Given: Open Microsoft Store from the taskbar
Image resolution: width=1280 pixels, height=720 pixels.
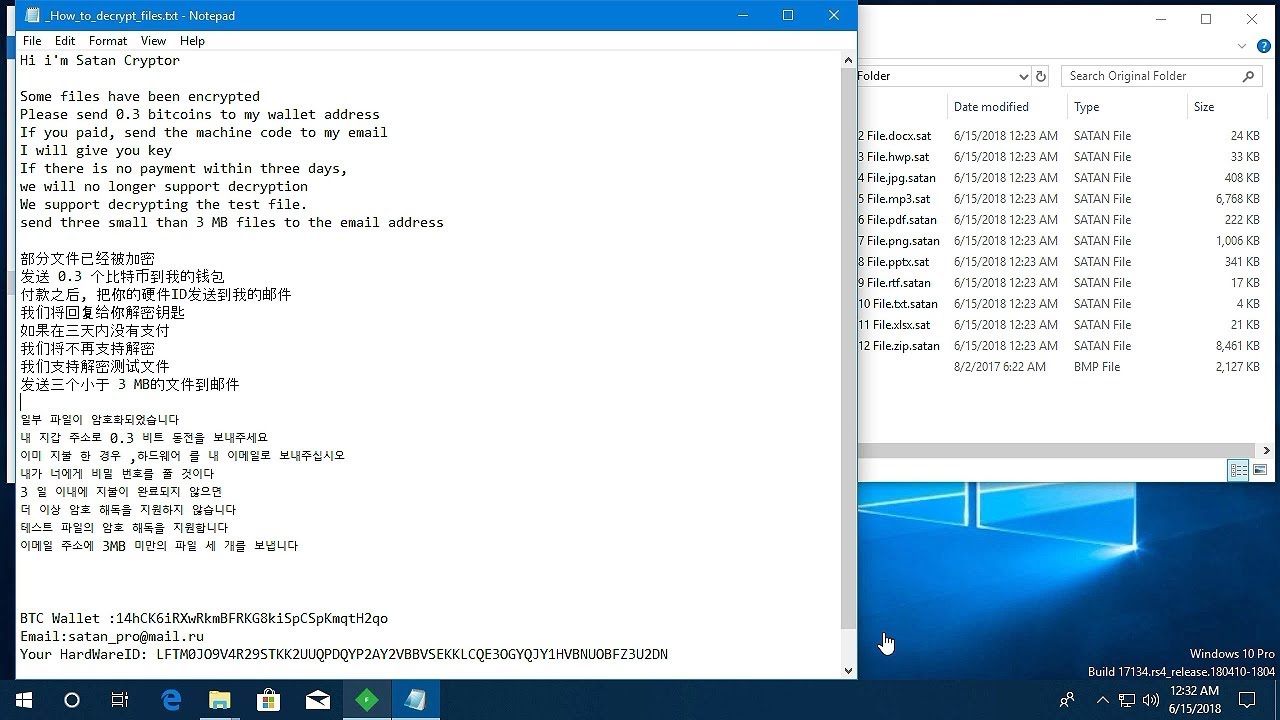Looking at the screenshot, I should [269, 700].
